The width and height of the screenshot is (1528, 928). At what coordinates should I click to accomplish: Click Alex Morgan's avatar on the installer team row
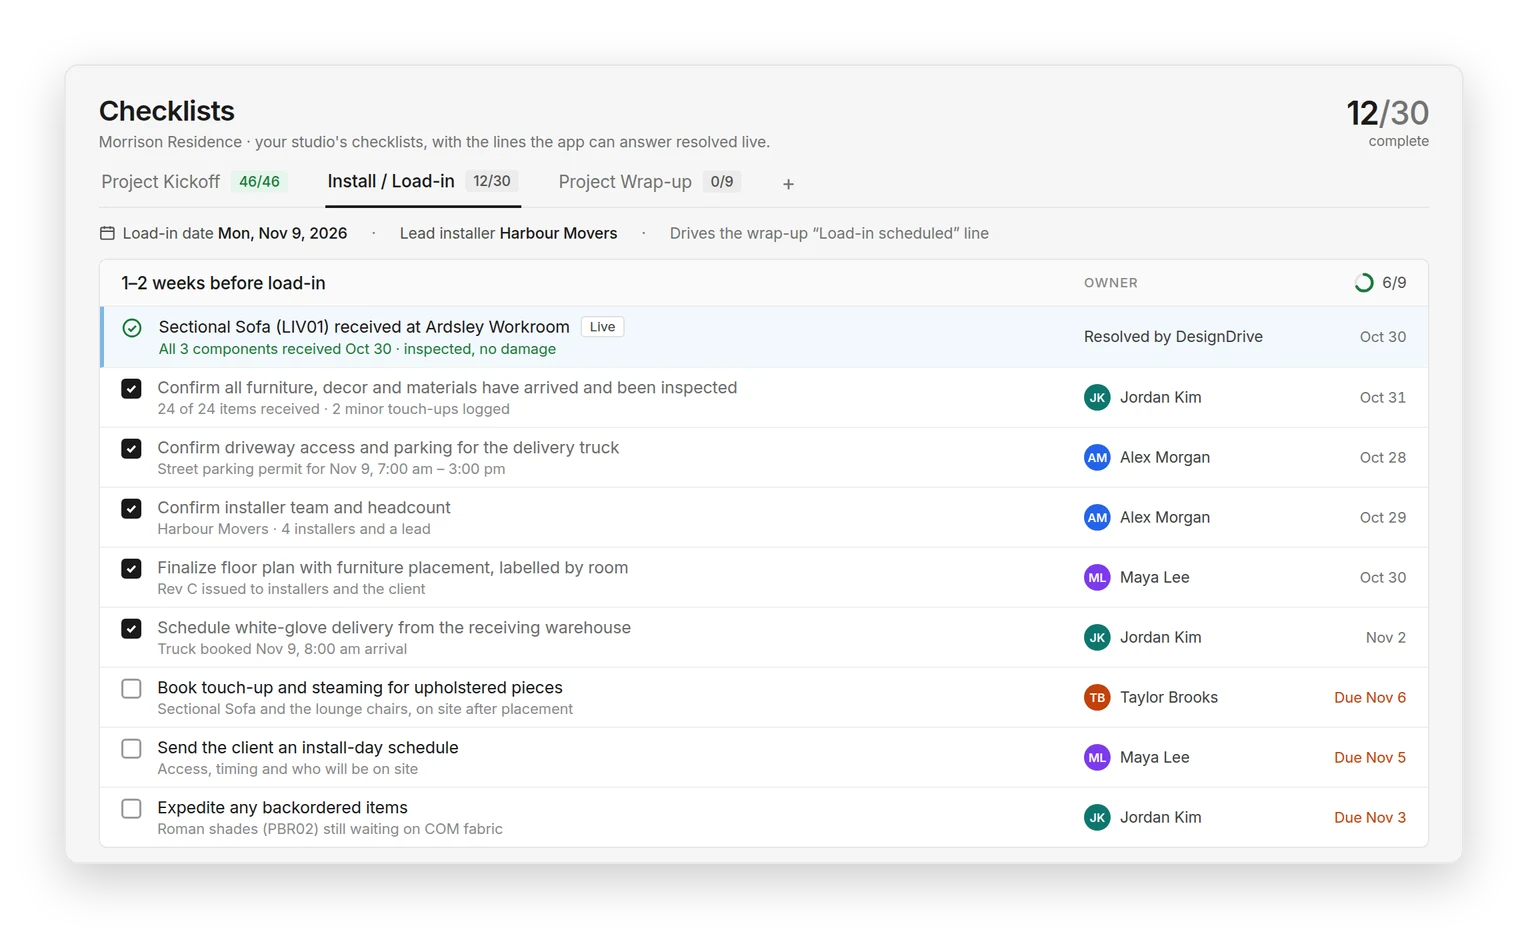1097,517
